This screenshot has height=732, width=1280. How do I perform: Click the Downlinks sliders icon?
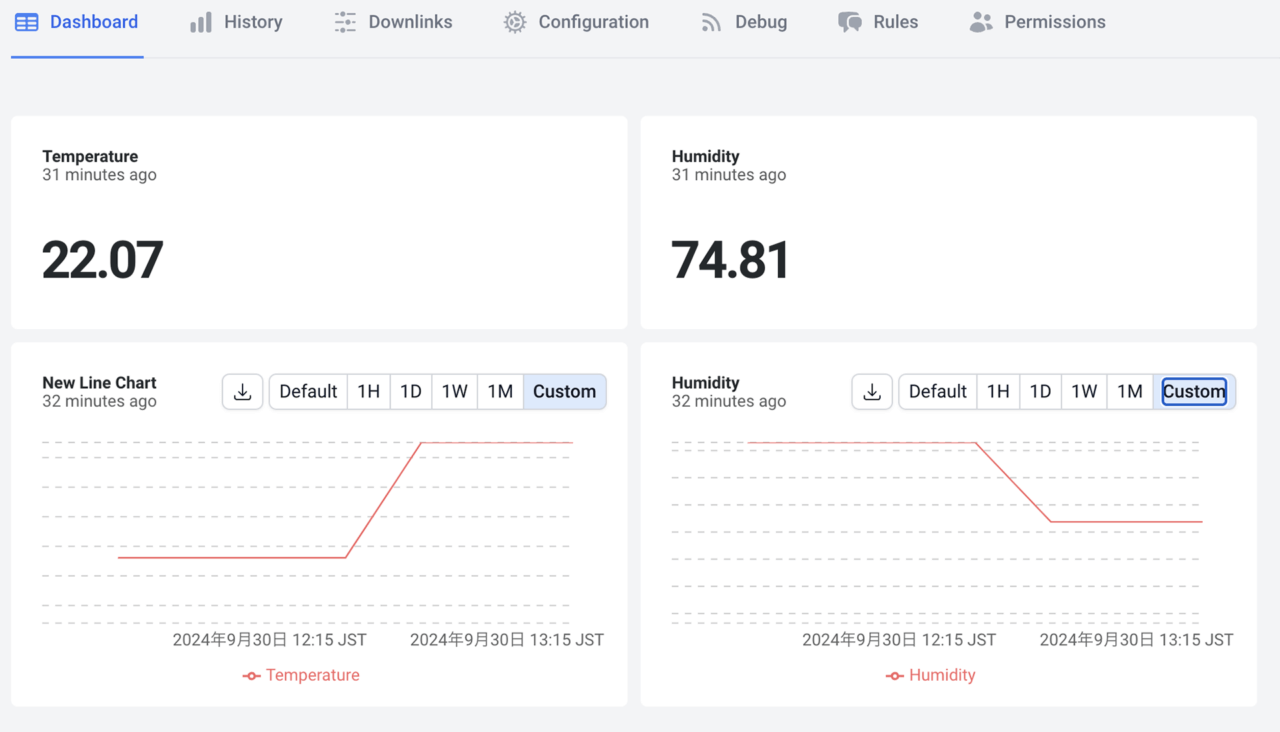click(x=345, y=22)
